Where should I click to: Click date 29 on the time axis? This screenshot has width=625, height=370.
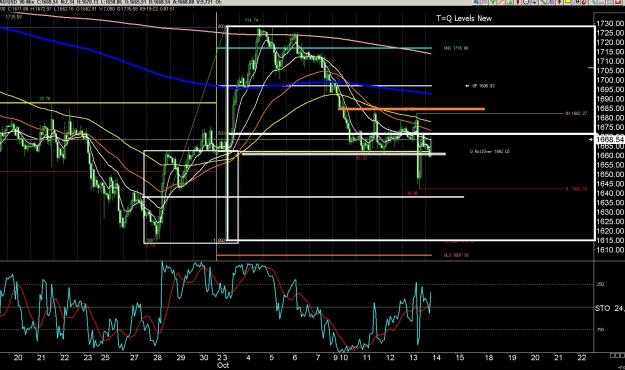click(181, 358)
